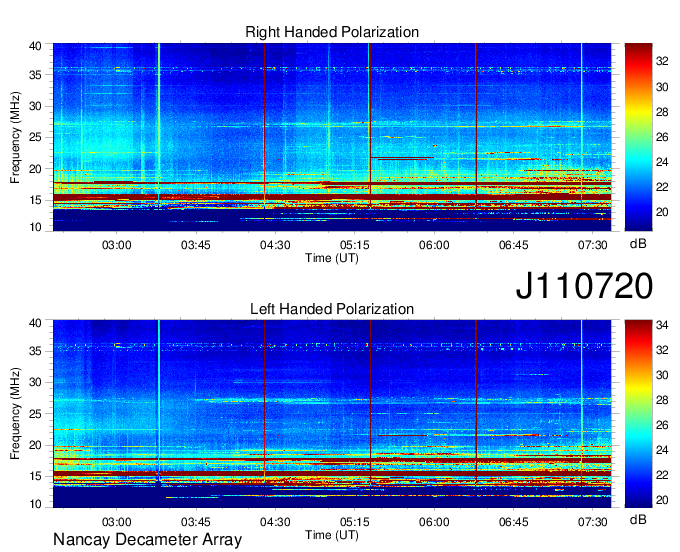Viewport: 680px width, 552px height.
Task: Click 03:45 tick under Left Handed plot
Action: point(196,521)
